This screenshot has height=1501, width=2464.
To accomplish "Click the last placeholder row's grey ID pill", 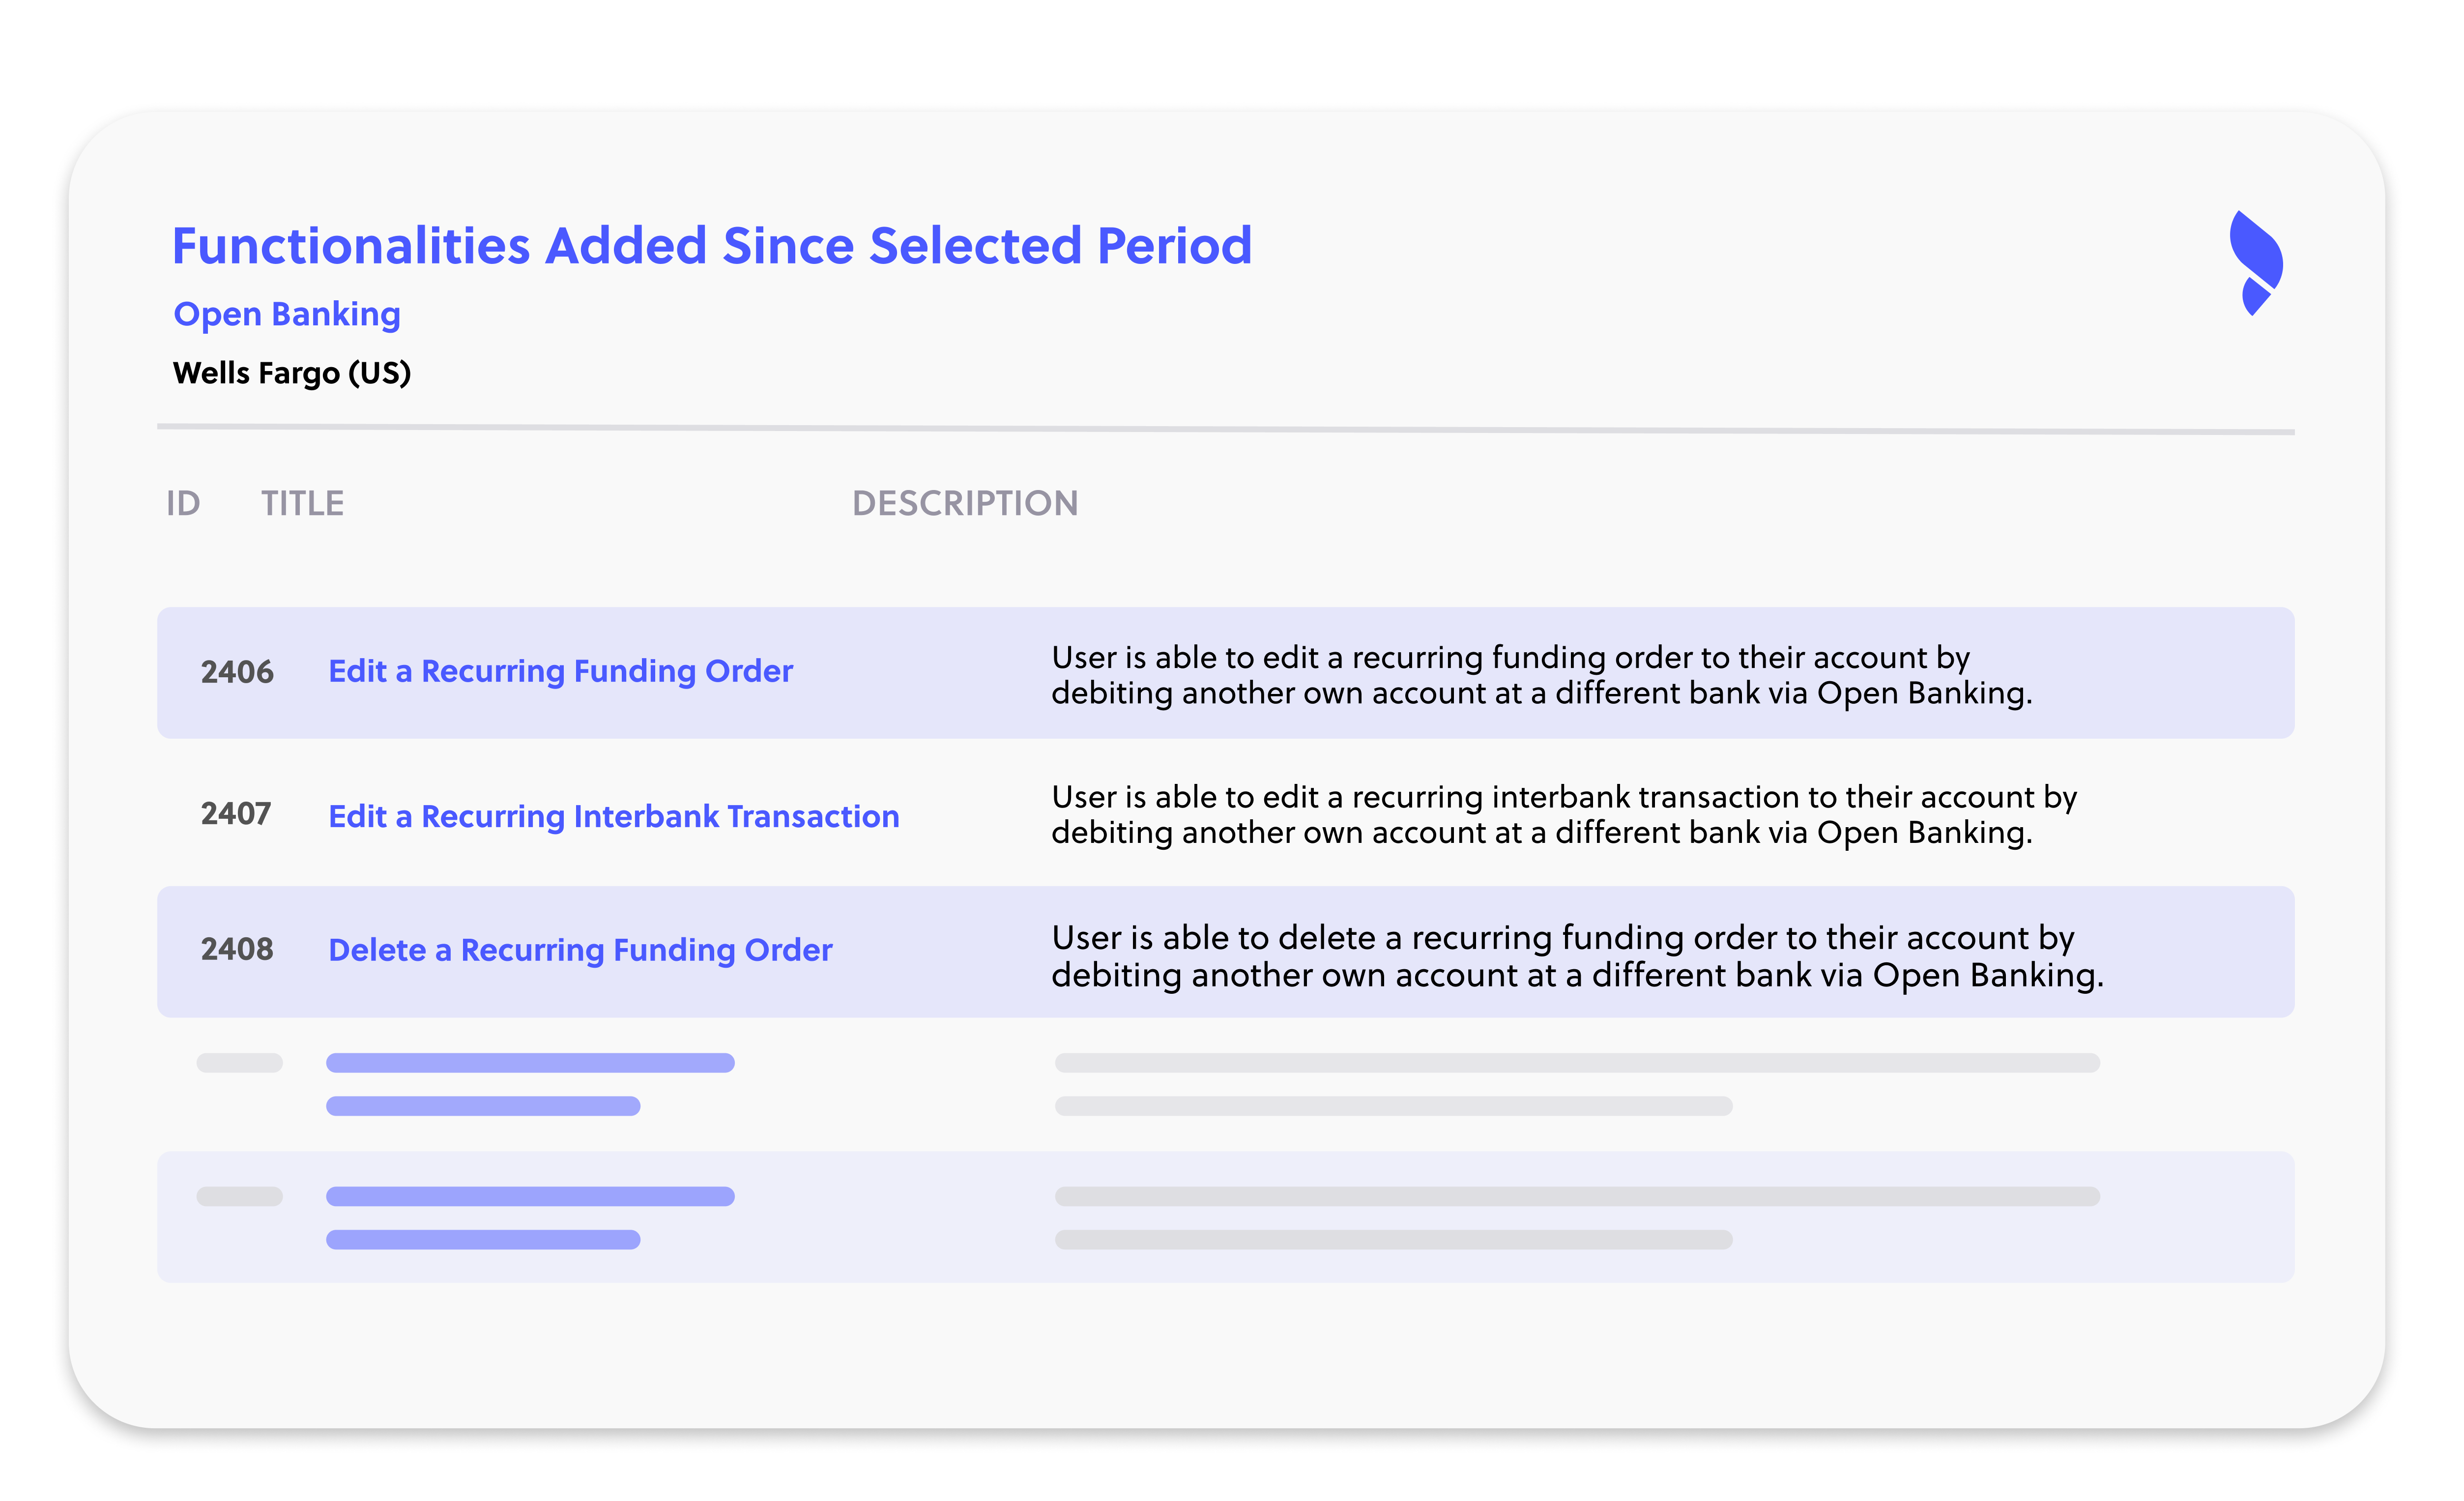I will (x=239, y=1196).
